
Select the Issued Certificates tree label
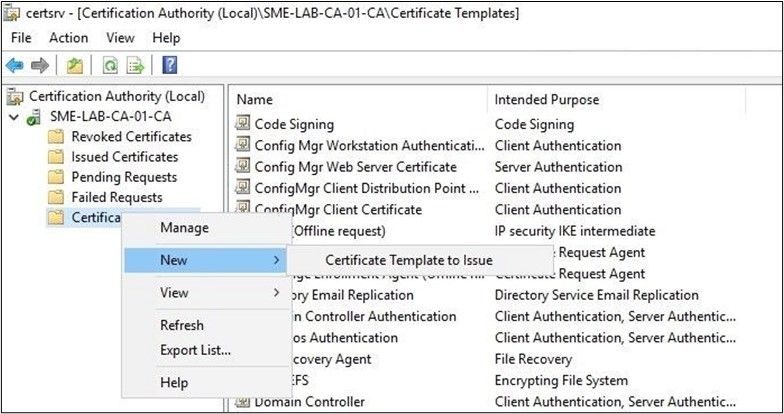[x=124, y=157]
